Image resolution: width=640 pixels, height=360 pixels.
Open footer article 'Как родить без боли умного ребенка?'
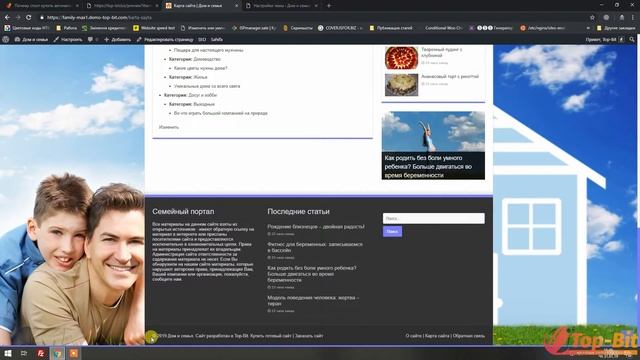point(312,274)
